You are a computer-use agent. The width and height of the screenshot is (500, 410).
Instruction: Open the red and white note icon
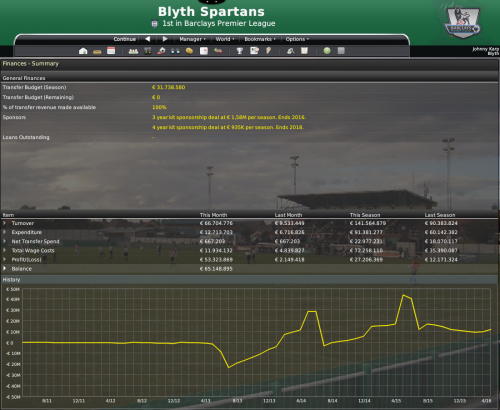pos(204,51)
